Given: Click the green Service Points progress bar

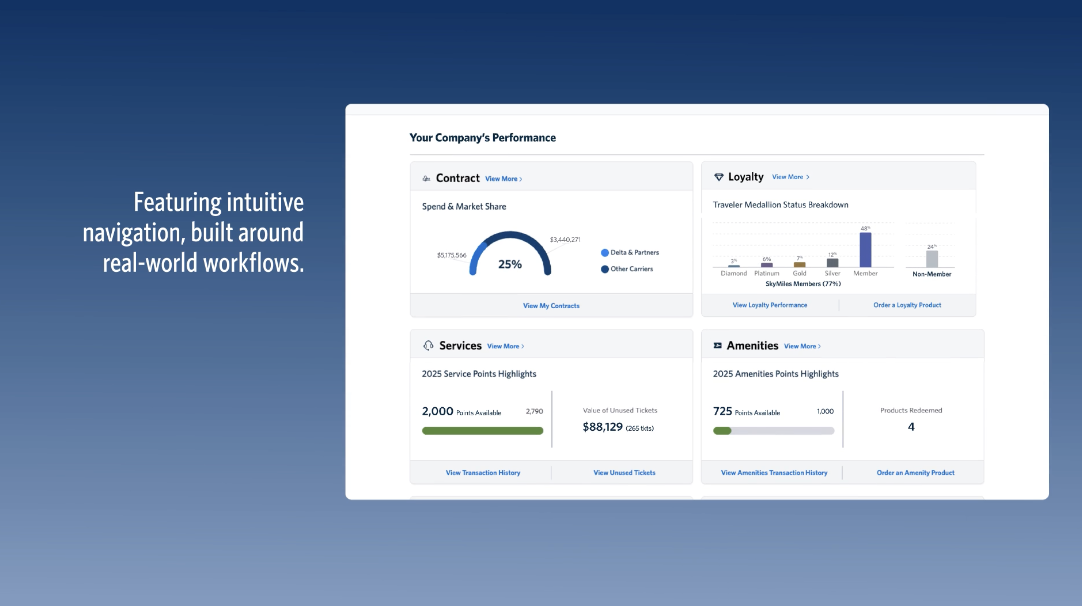Looking at the screenshot, I should click(x=482, y=431).
